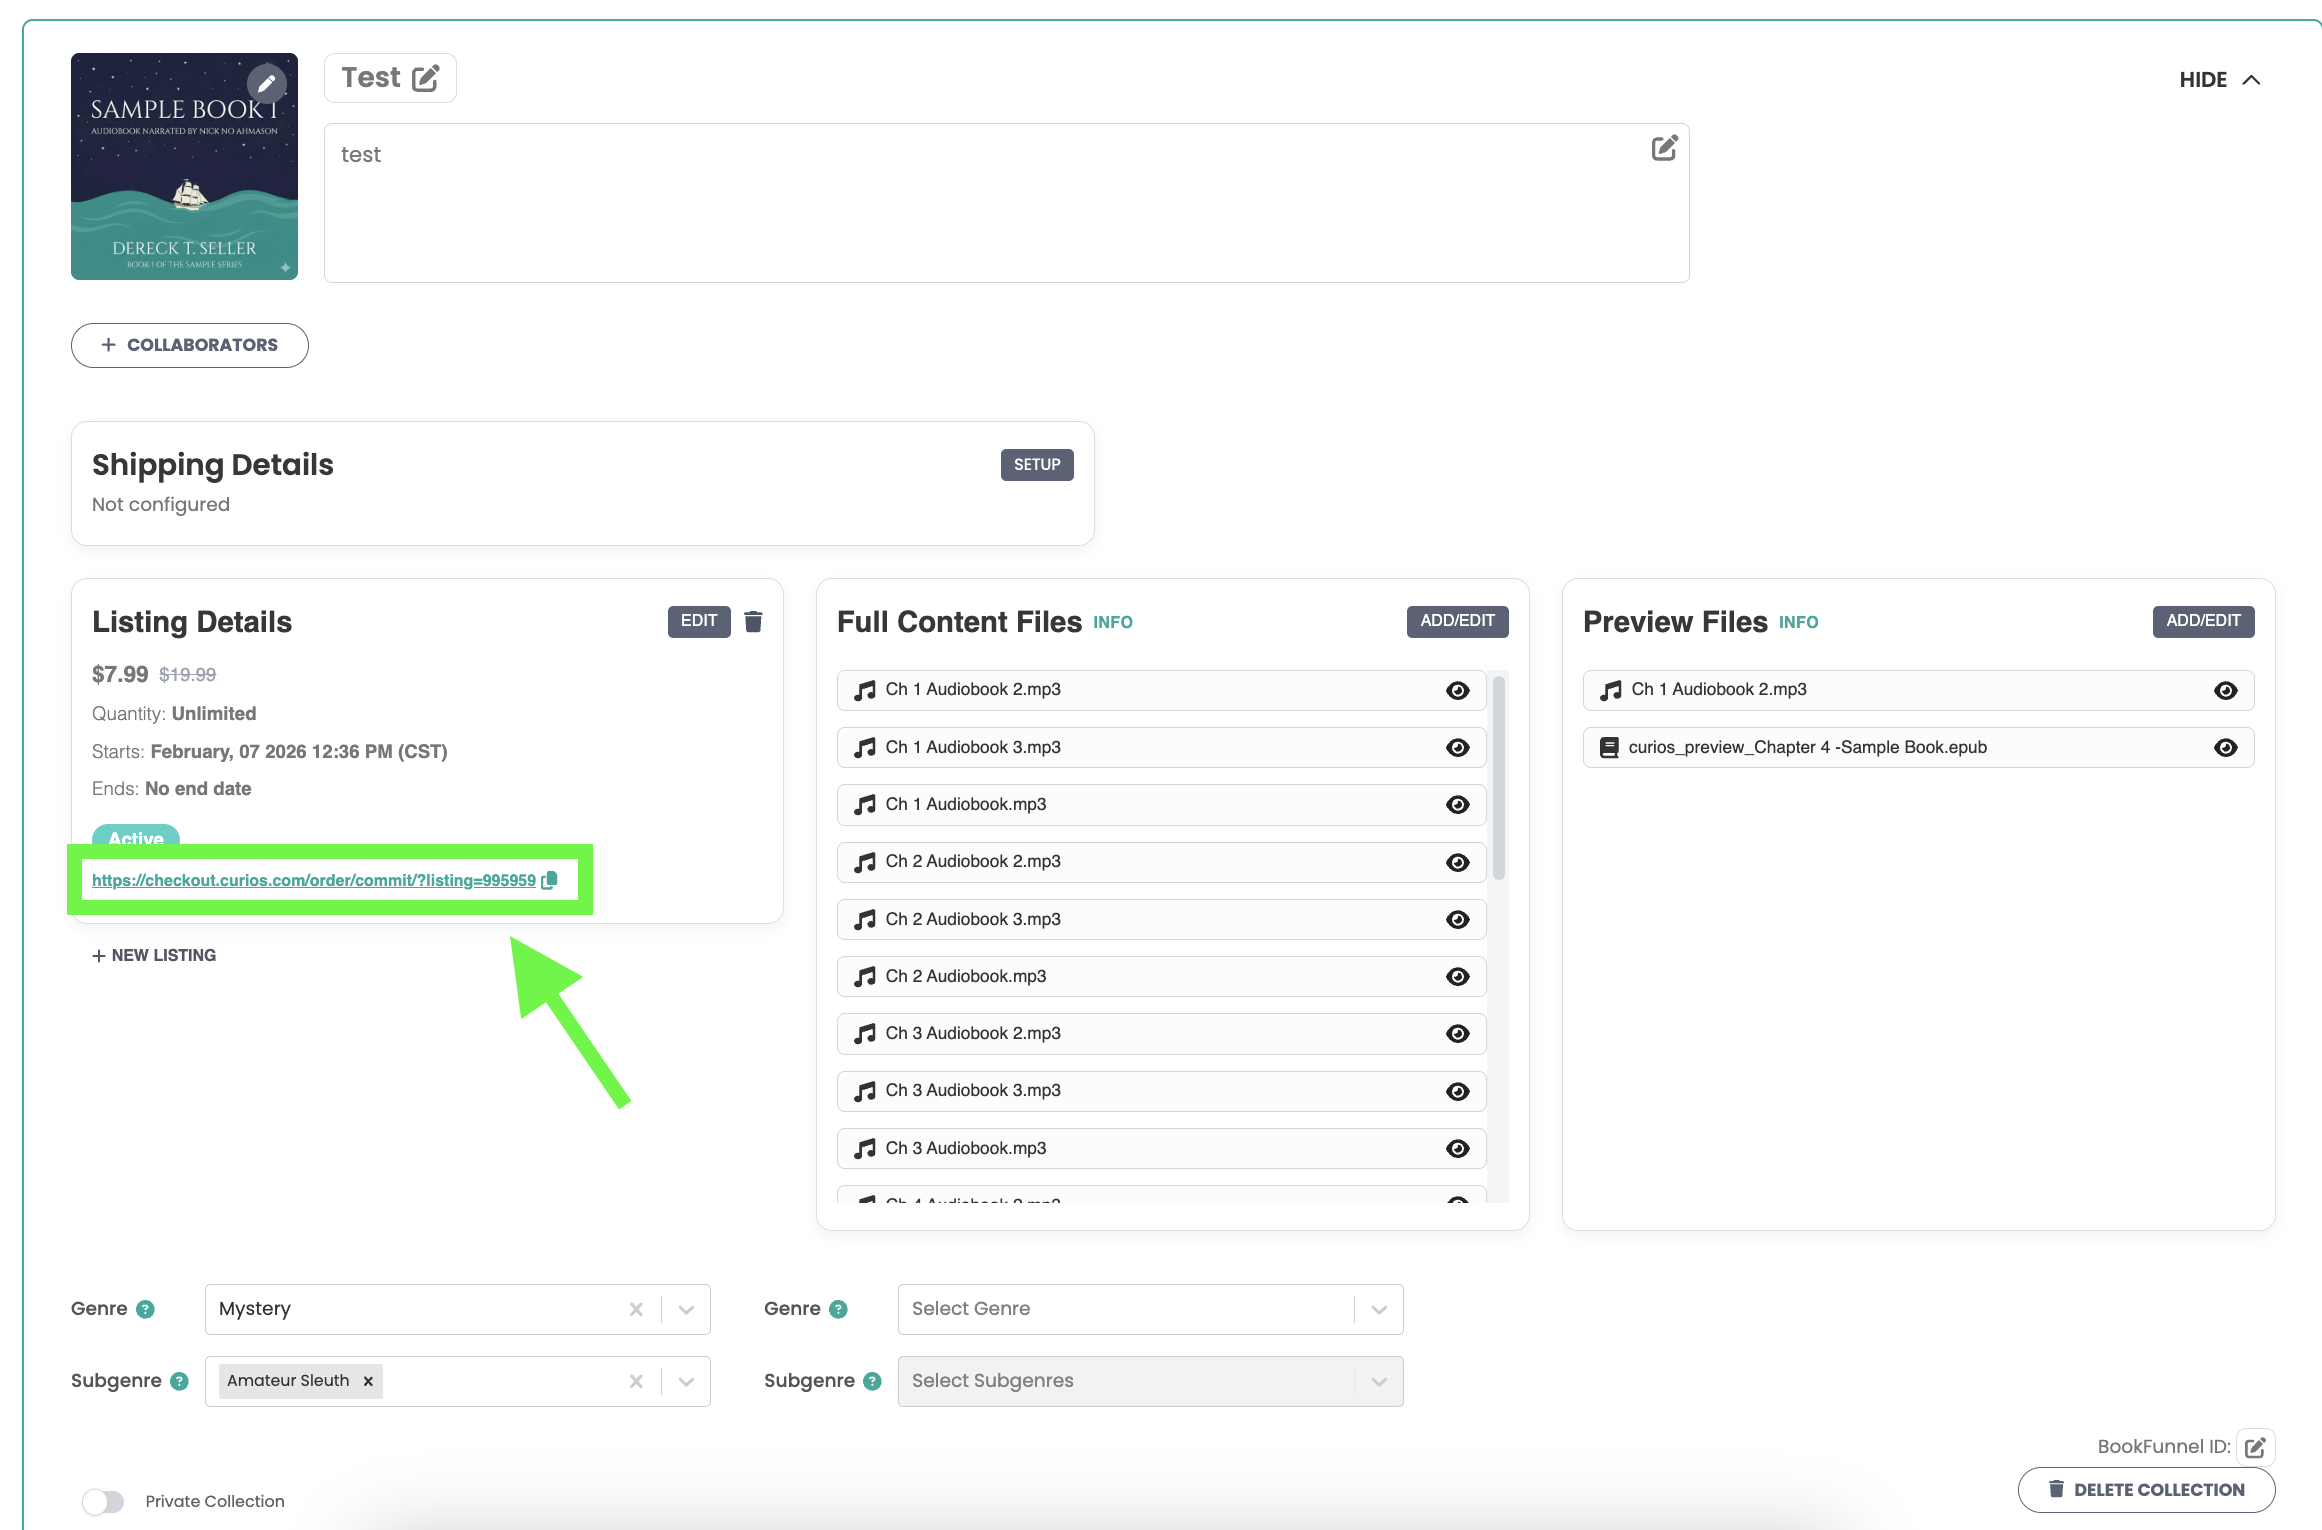Open Genre help question mark

(x=145, y=1309)
